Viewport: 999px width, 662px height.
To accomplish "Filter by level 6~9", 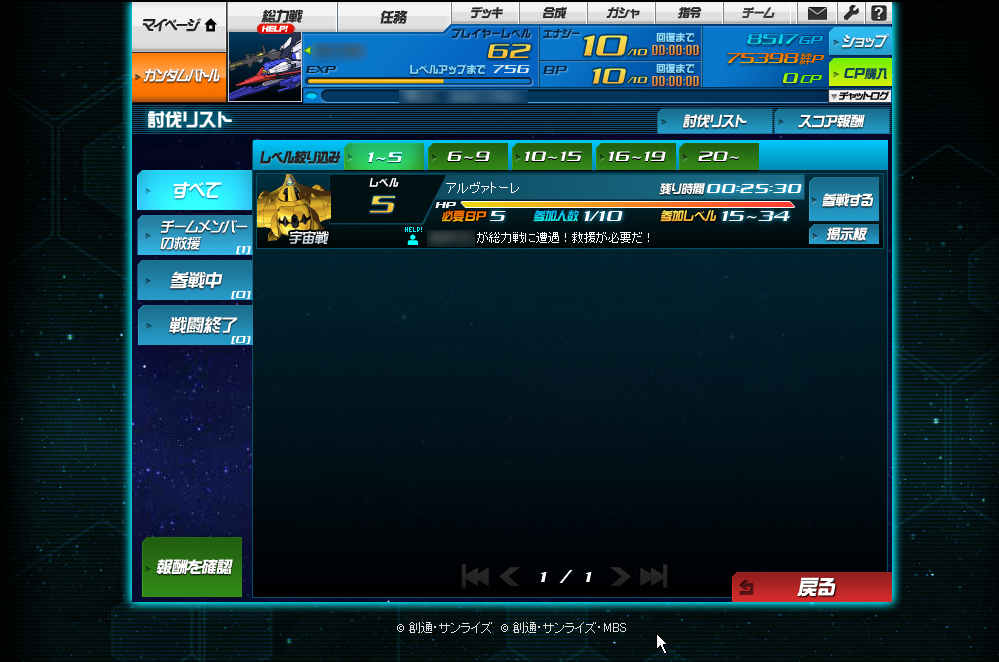I will click(x=468, y=157).
